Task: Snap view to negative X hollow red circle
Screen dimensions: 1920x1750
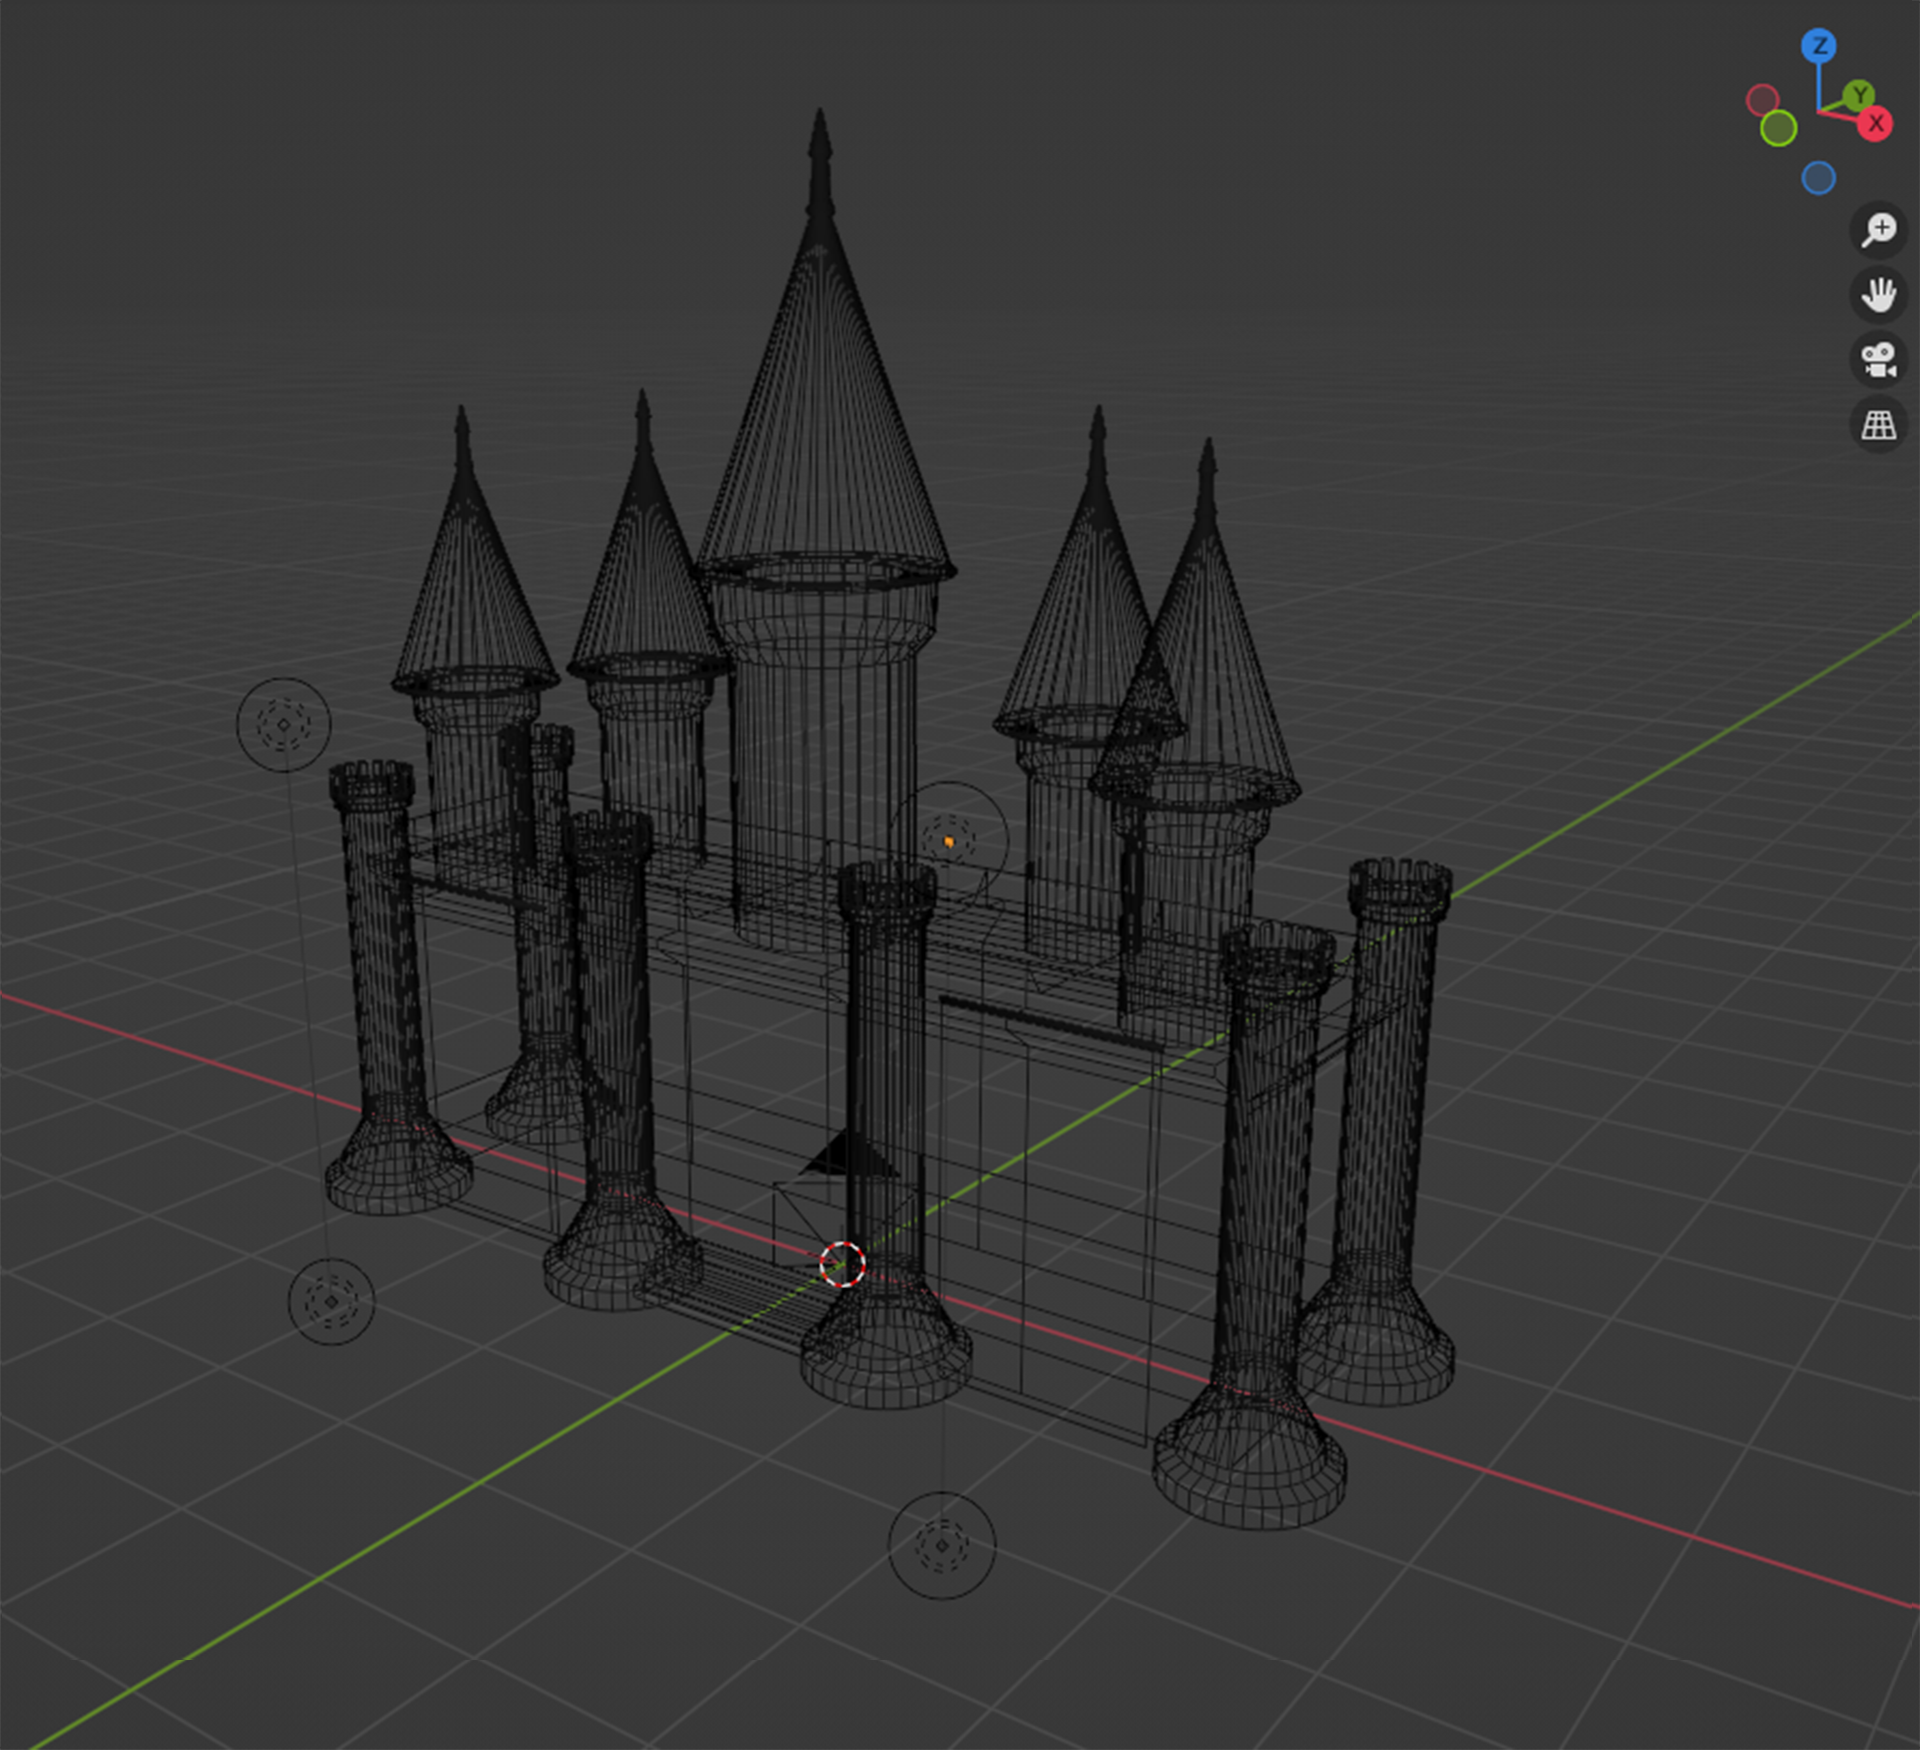Action: (x=1762, y=100)
